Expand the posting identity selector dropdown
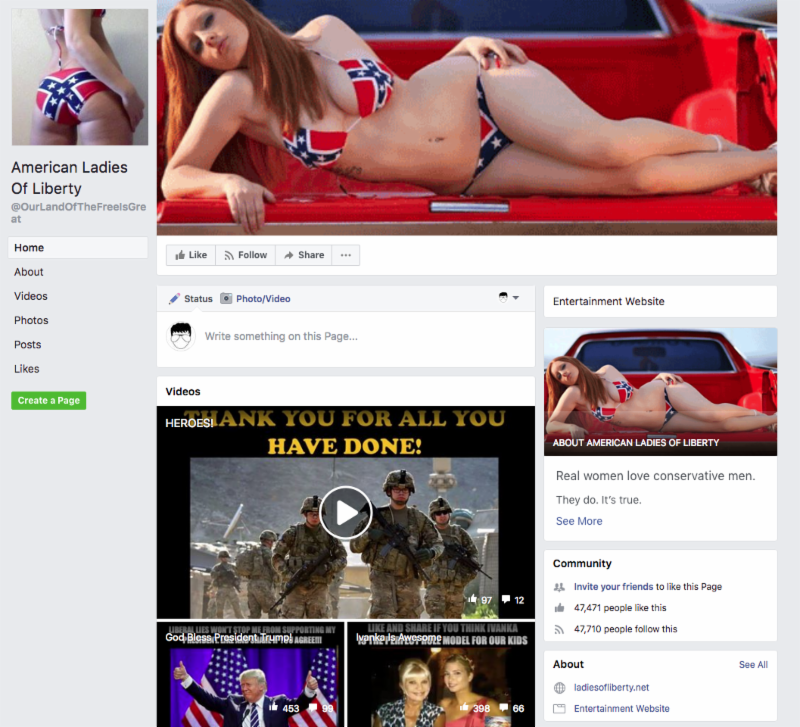This screenshot has width=800, height=727. point(509,298)
